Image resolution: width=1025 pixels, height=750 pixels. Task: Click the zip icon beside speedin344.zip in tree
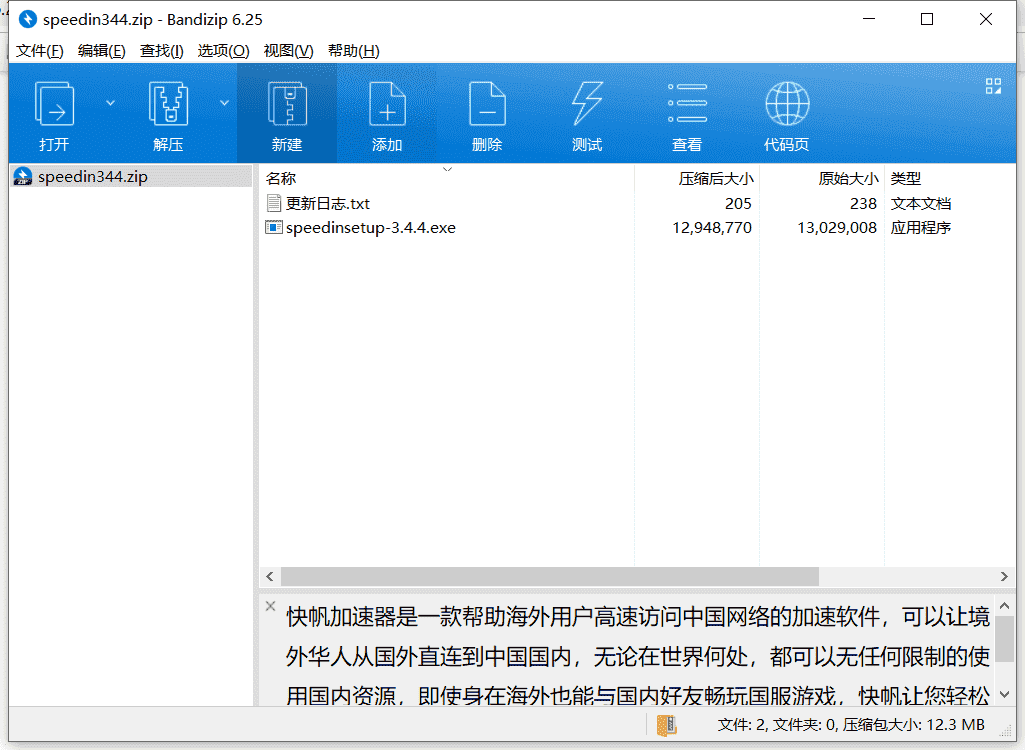(x=23, y=177)
